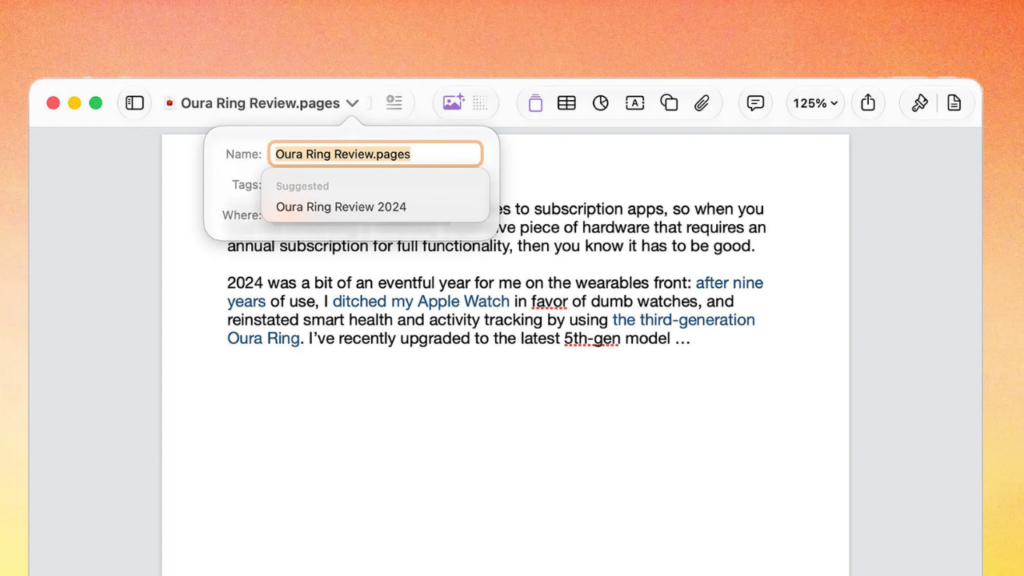
Task: Add a comment using the speech bubble icon
Action: (x=755, y=103)
